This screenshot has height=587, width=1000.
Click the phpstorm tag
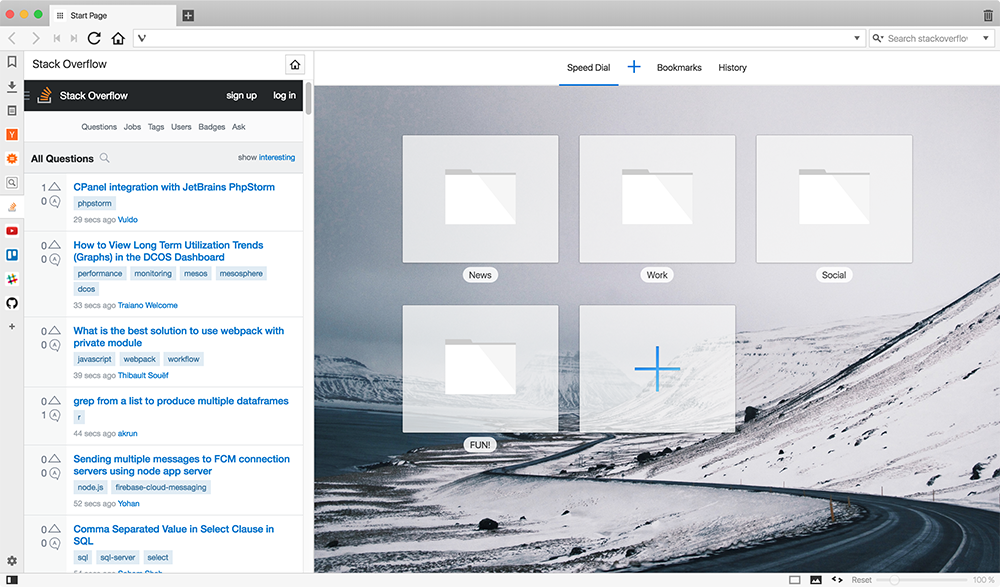pyautogui.click(x=94, y=204)
